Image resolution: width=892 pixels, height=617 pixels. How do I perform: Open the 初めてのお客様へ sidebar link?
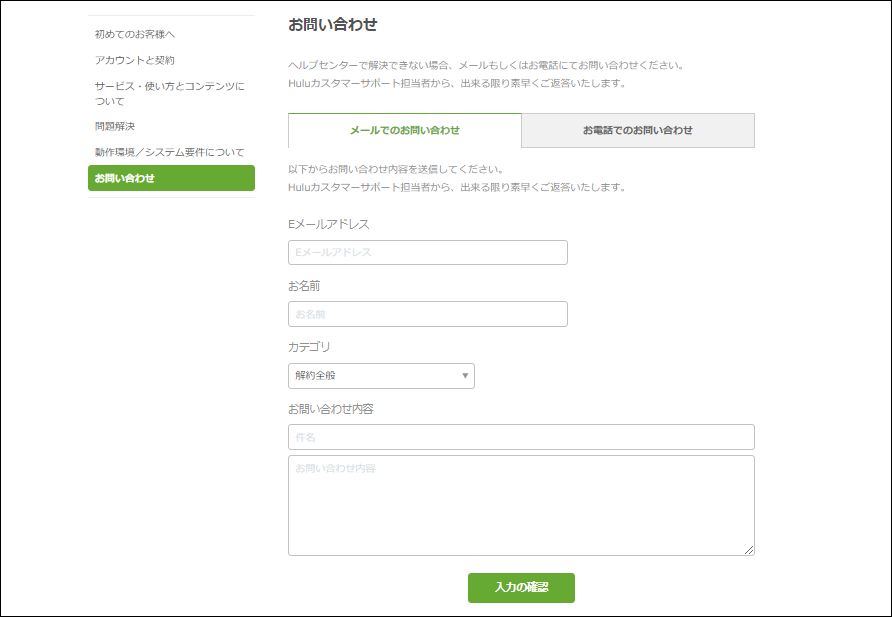(135, 34)
